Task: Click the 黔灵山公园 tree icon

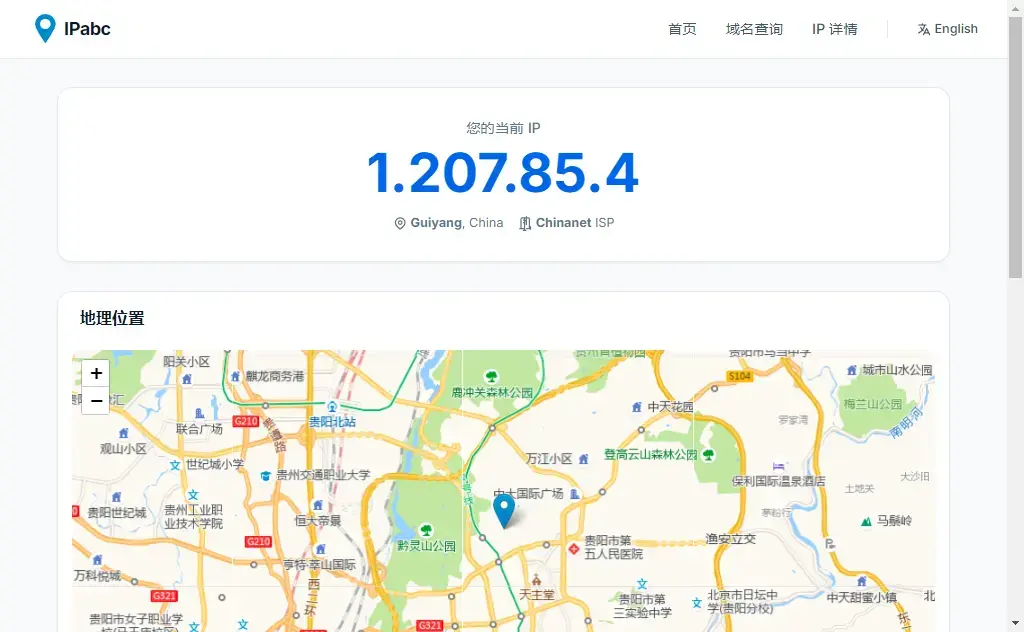Action: point(426,530)
